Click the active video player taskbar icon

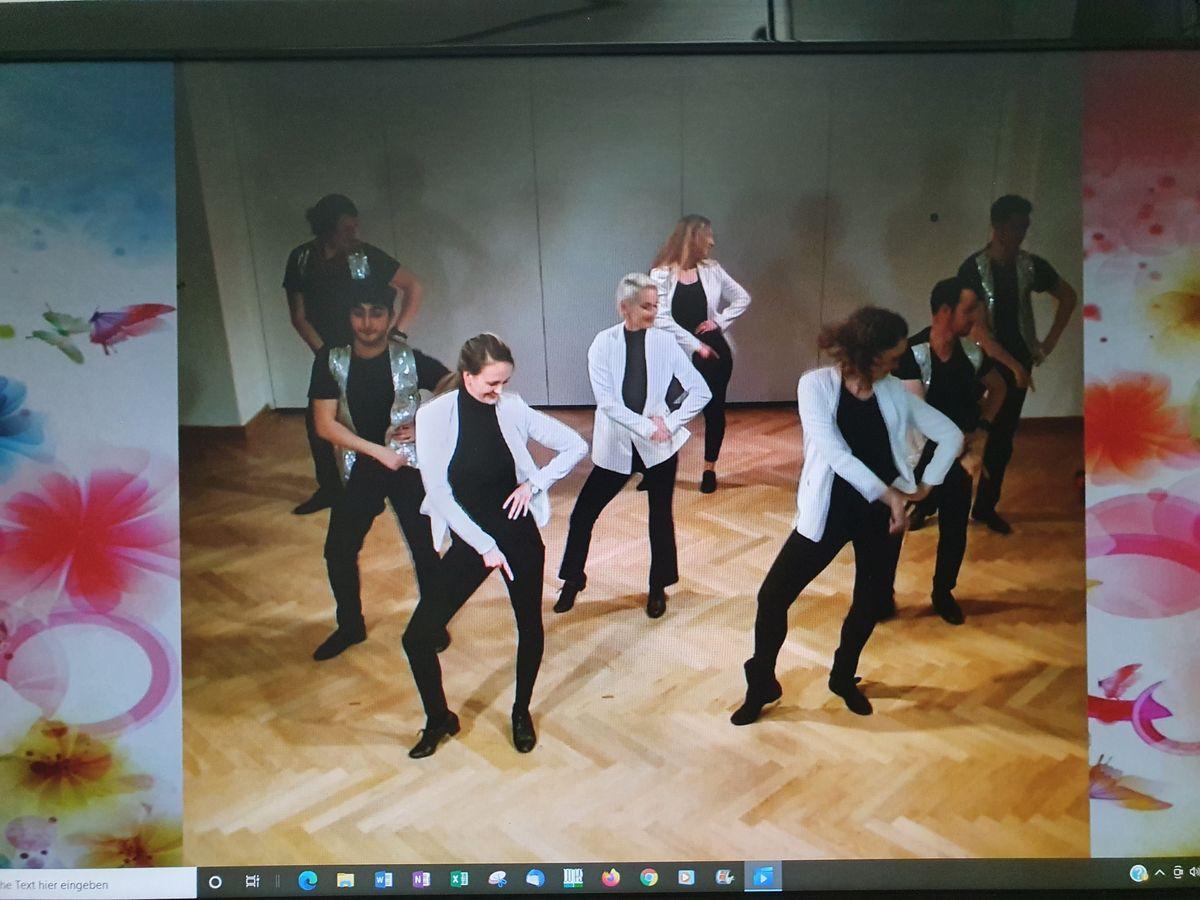763,877
